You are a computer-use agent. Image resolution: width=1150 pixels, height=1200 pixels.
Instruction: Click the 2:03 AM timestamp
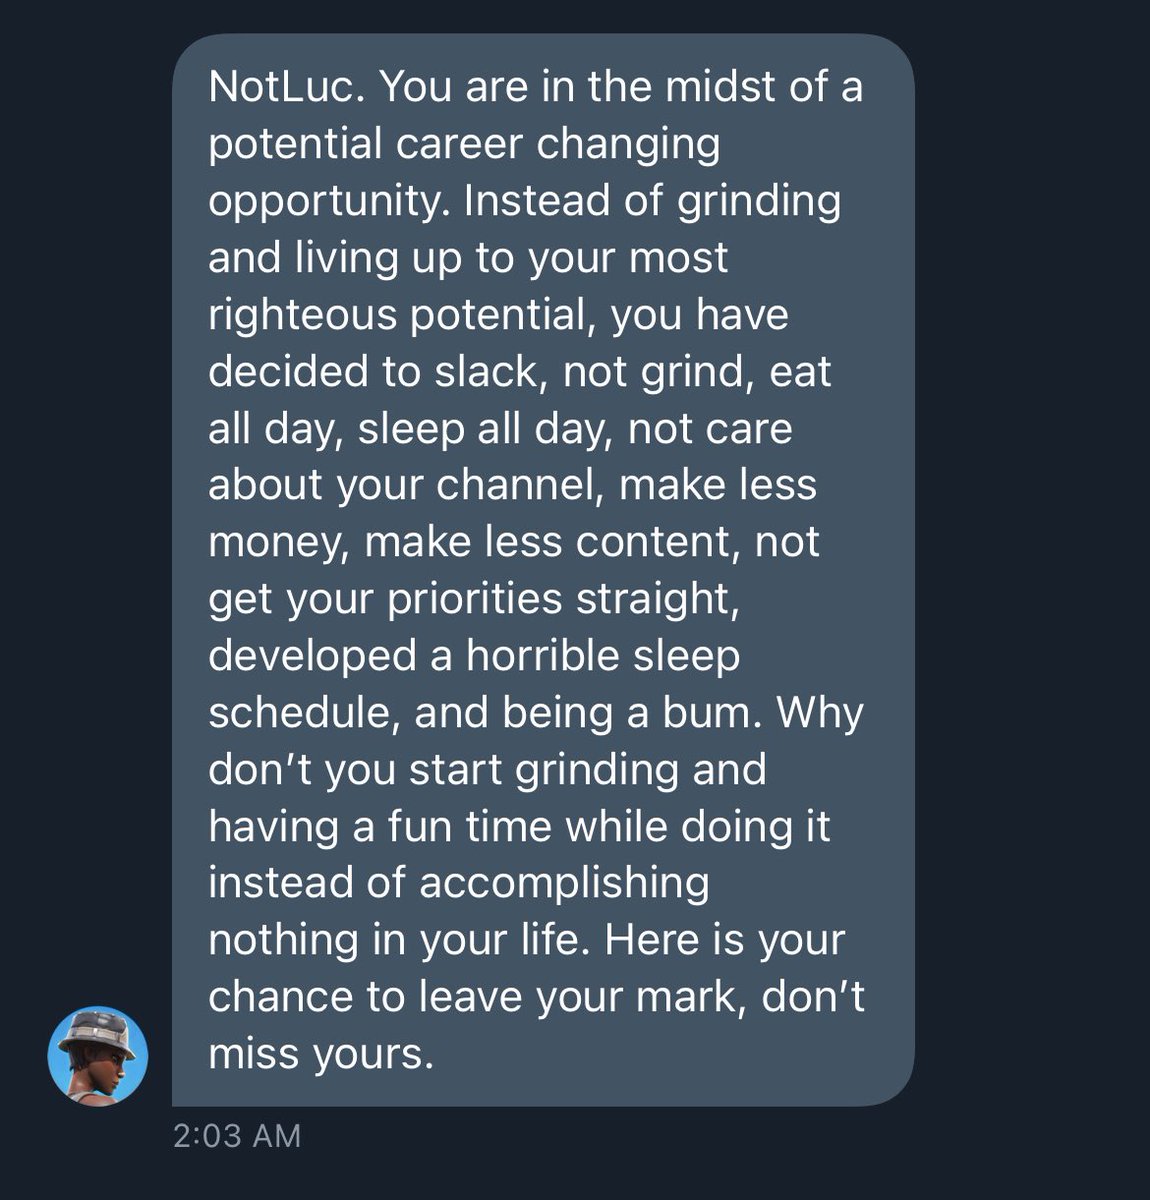tap(236, 1136)
